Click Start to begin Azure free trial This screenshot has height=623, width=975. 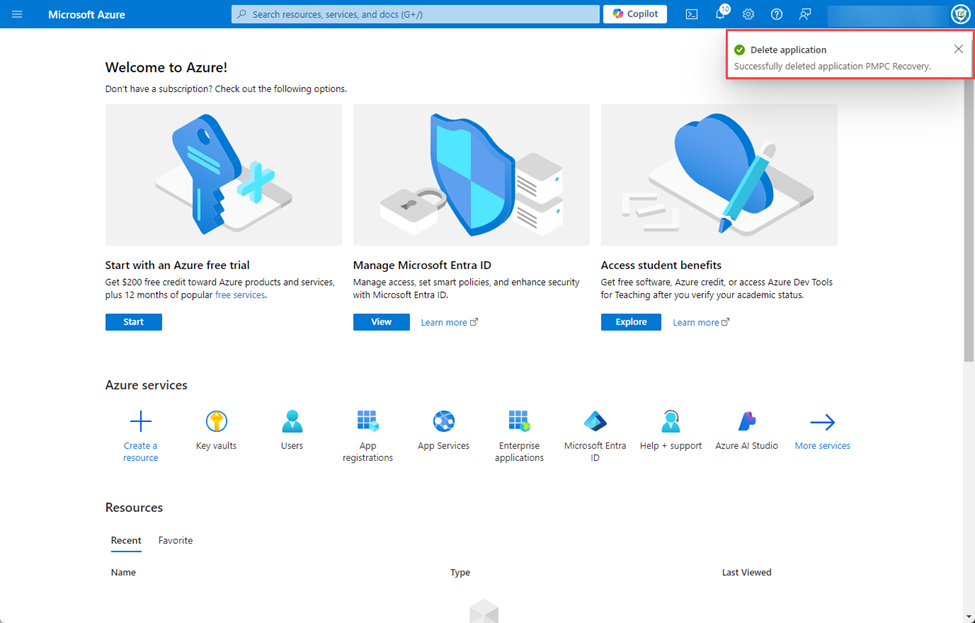[x=133, y=321]
